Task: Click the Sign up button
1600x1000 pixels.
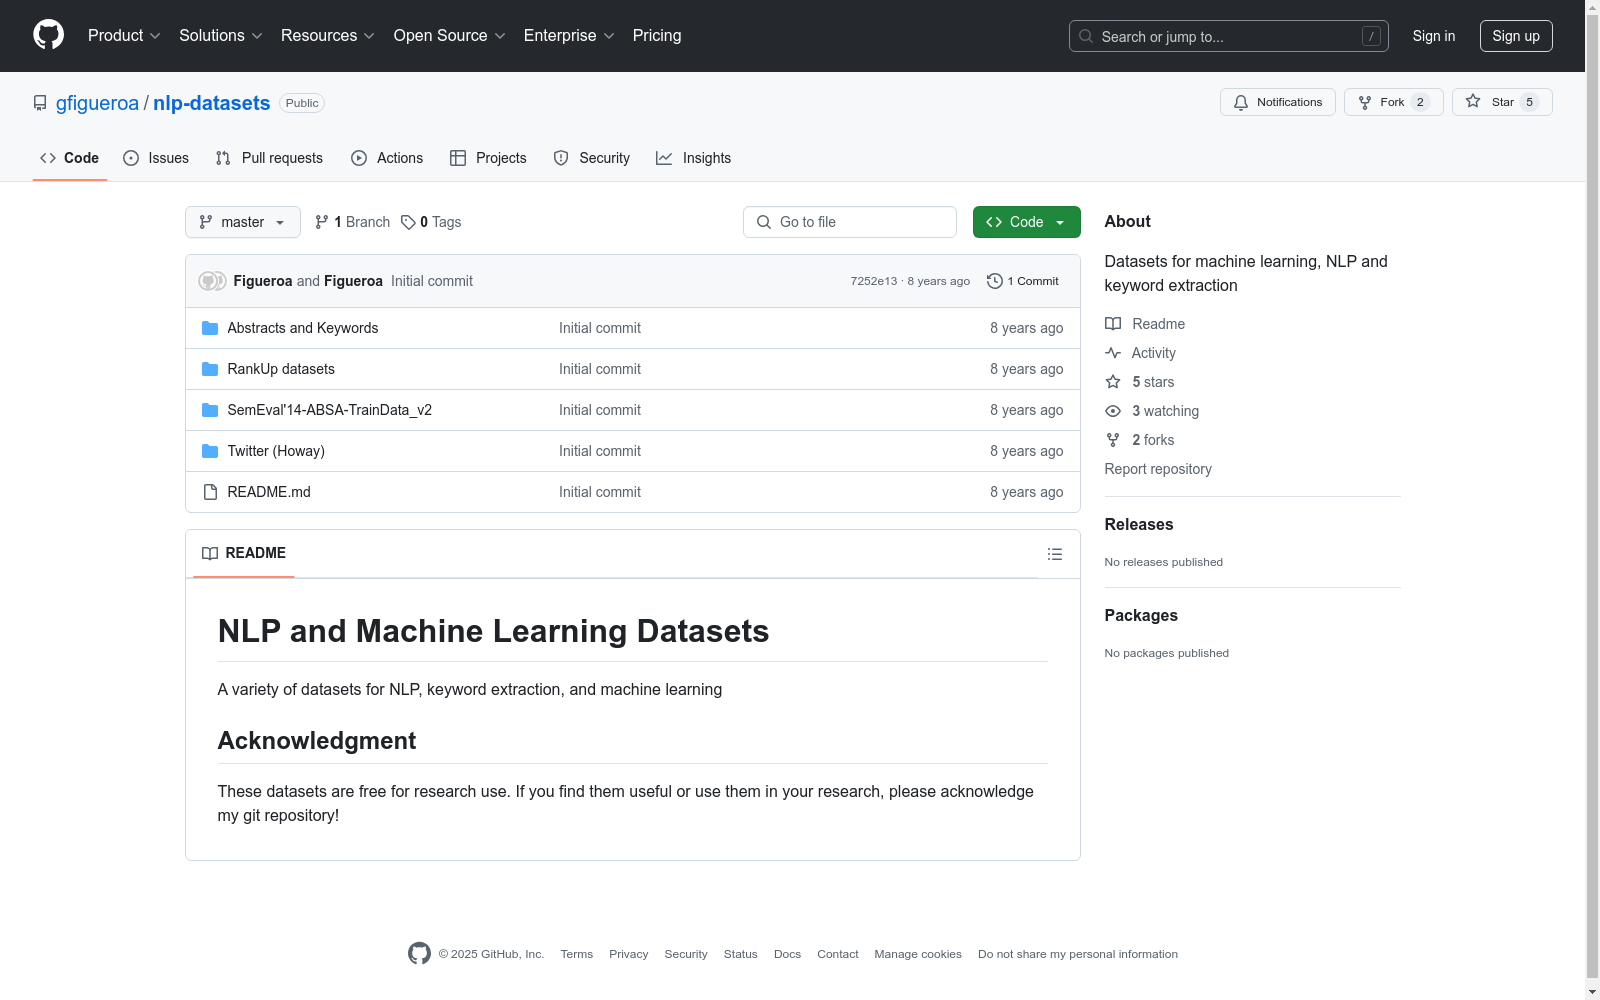Action: click(1516, 36)
